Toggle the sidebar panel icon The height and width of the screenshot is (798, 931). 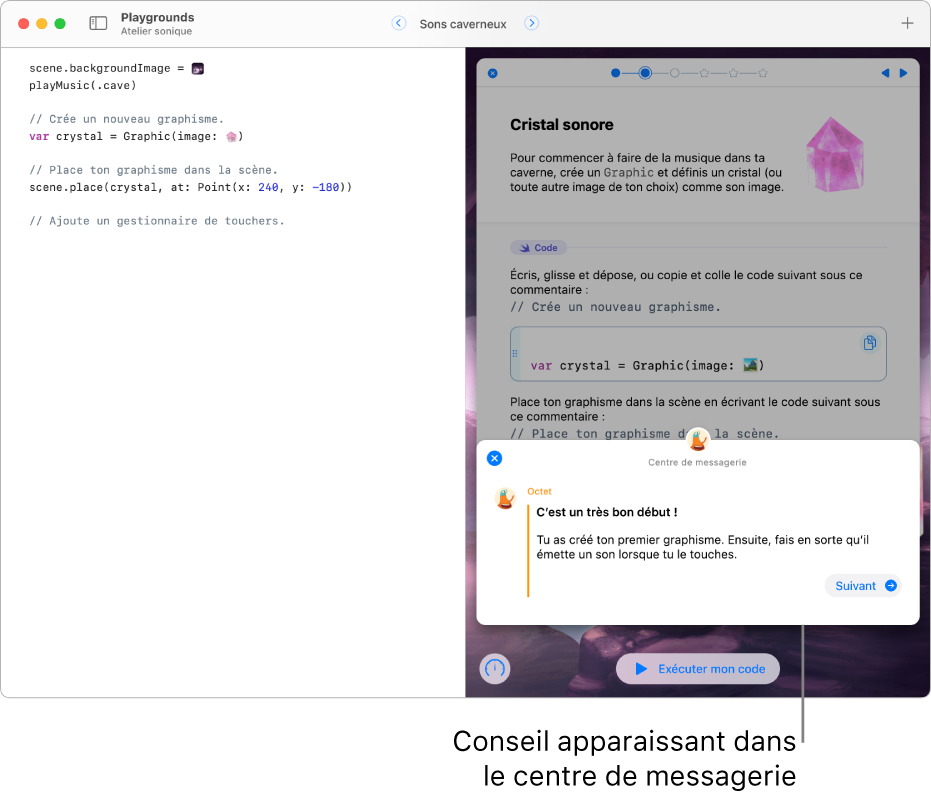[98, 23]
